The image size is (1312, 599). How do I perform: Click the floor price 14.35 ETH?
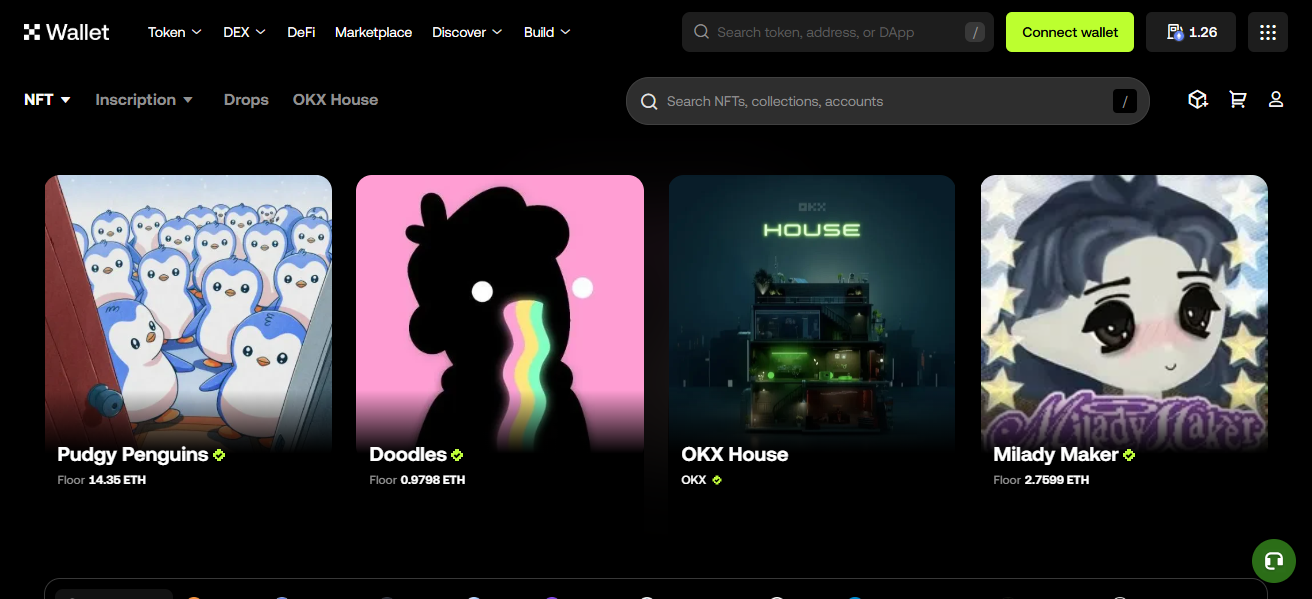pyautogui.click(x=118, y=480)
